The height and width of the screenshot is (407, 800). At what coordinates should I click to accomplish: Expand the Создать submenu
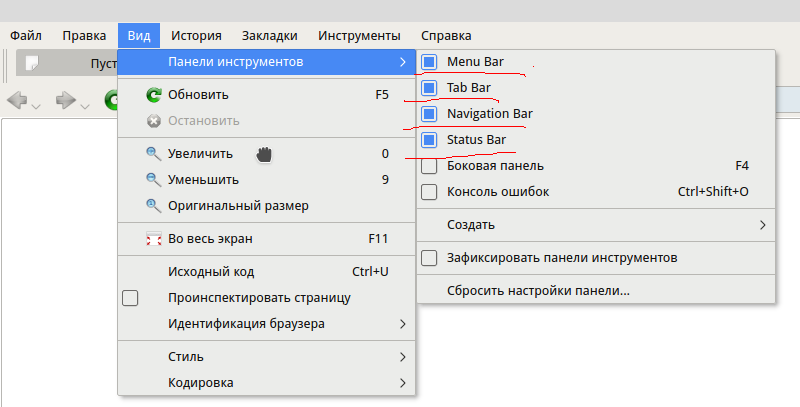[x=595, y=225]
